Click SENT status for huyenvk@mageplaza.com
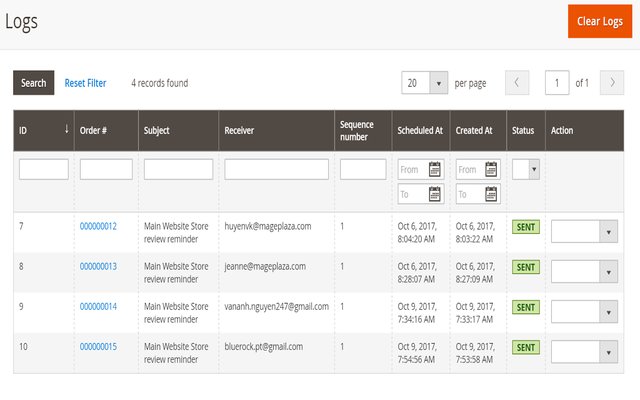 point(526,227)
